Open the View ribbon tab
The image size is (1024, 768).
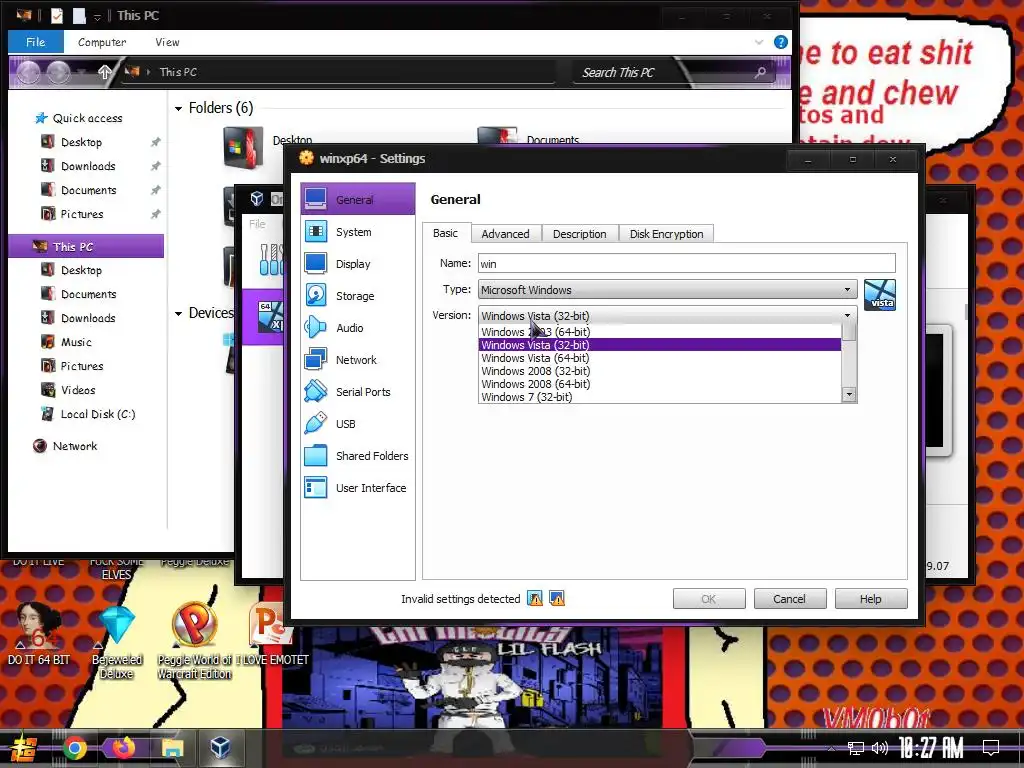pos(167,42)
